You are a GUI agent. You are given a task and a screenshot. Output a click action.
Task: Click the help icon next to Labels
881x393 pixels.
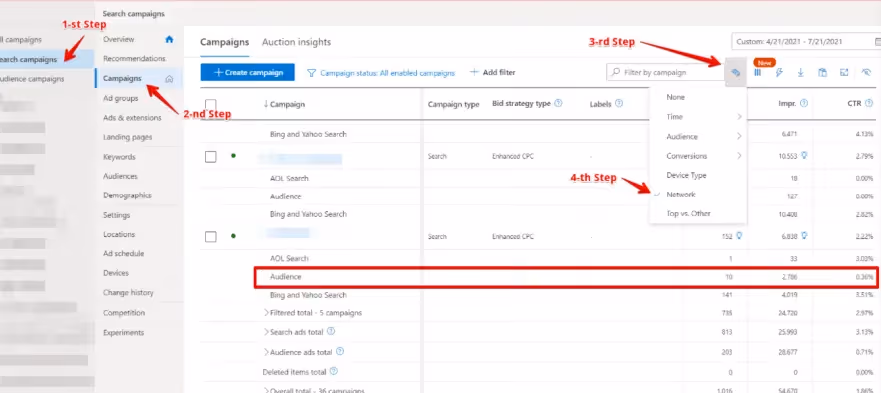click(x=619, y=103)
